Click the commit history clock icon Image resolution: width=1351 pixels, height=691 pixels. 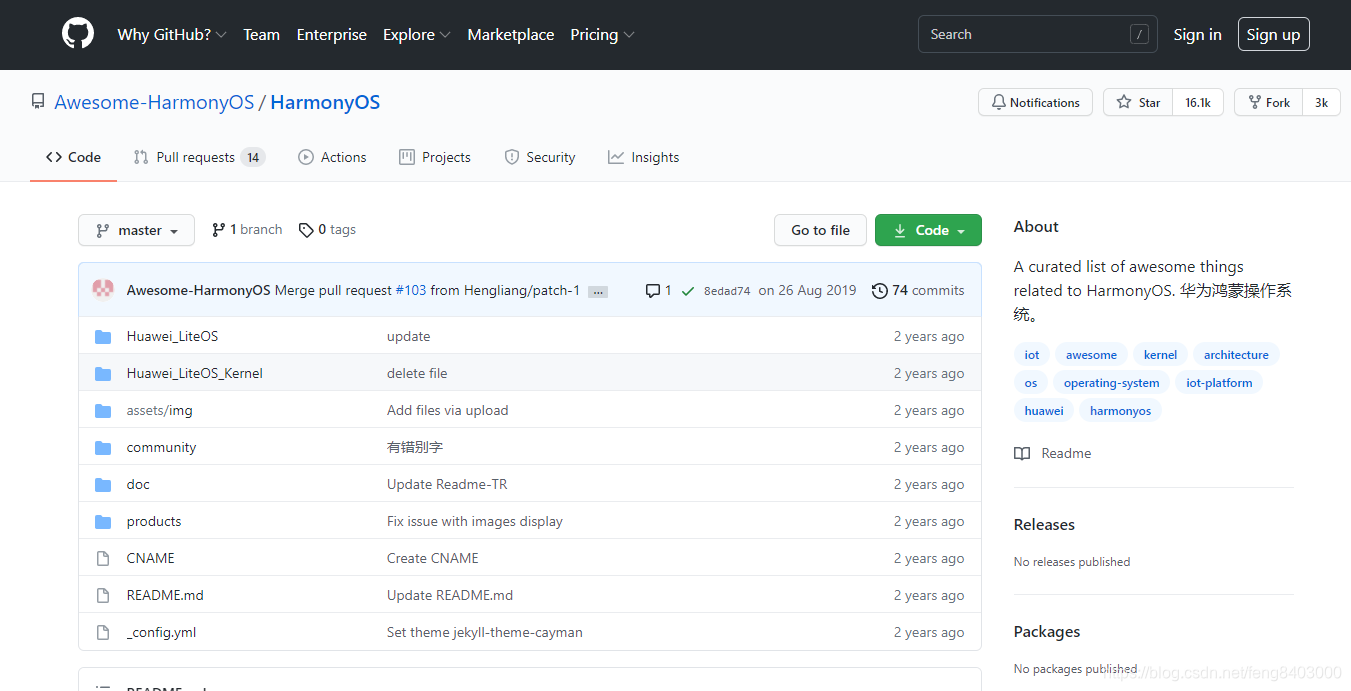(880, 291)
